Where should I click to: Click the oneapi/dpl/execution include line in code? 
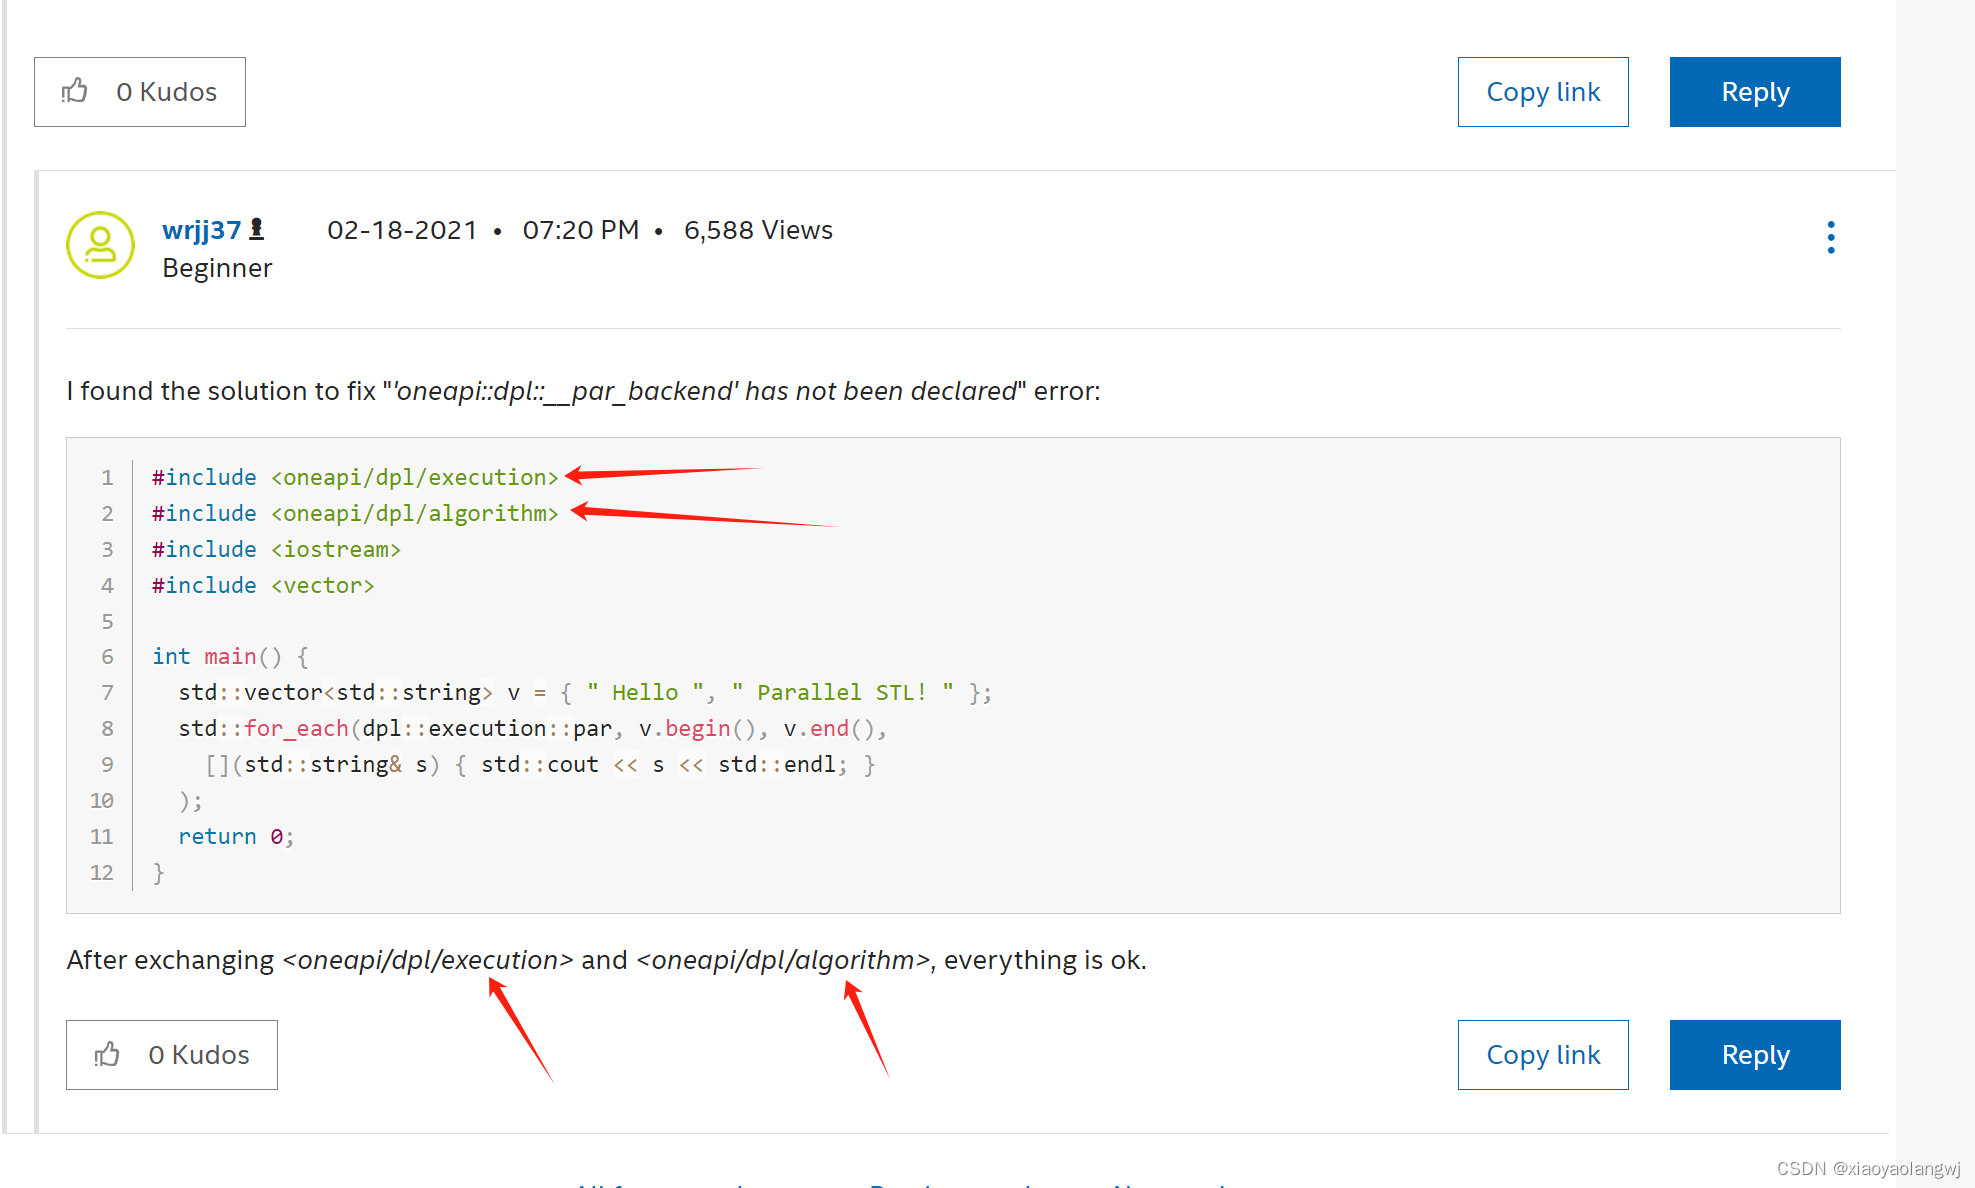[x=355, y=477]
